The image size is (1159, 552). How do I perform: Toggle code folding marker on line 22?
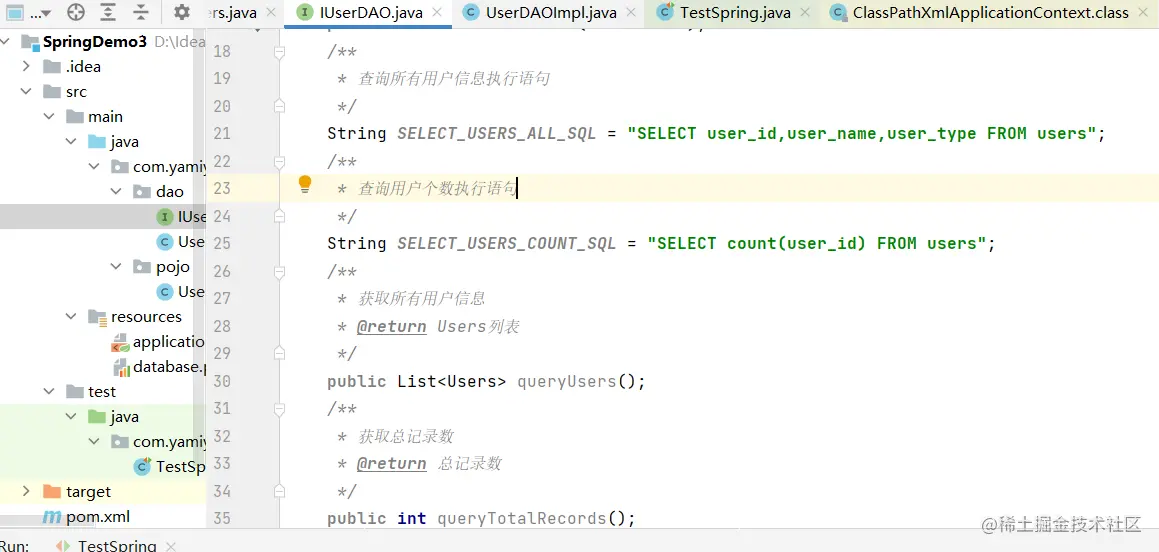(279, 161)
